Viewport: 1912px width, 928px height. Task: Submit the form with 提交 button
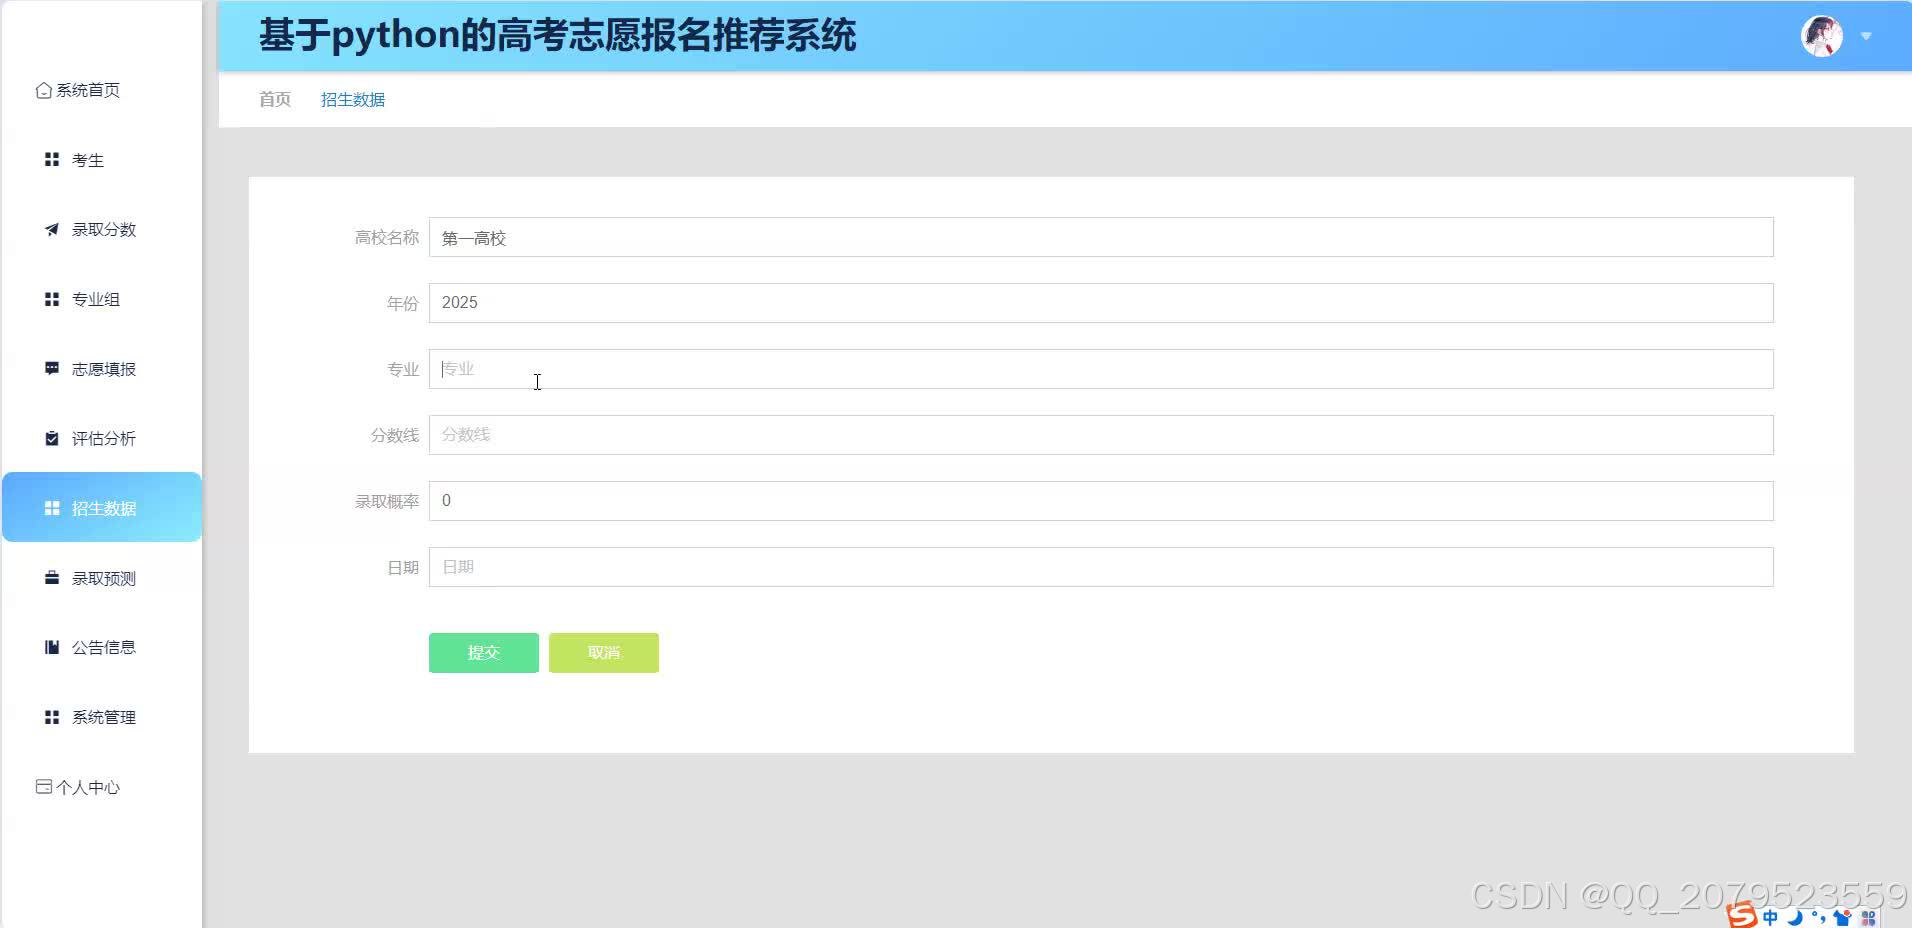click(484, 653)
